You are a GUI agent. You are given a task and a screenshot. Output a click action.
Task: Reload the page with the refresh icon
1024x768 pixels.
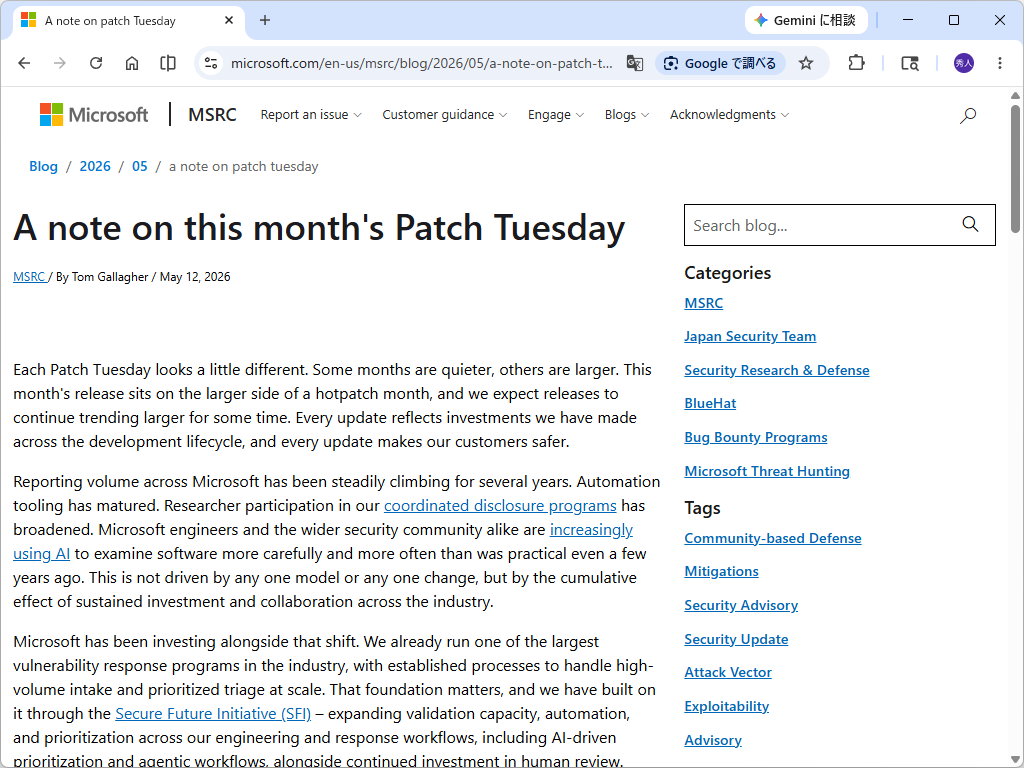[96, 63]
